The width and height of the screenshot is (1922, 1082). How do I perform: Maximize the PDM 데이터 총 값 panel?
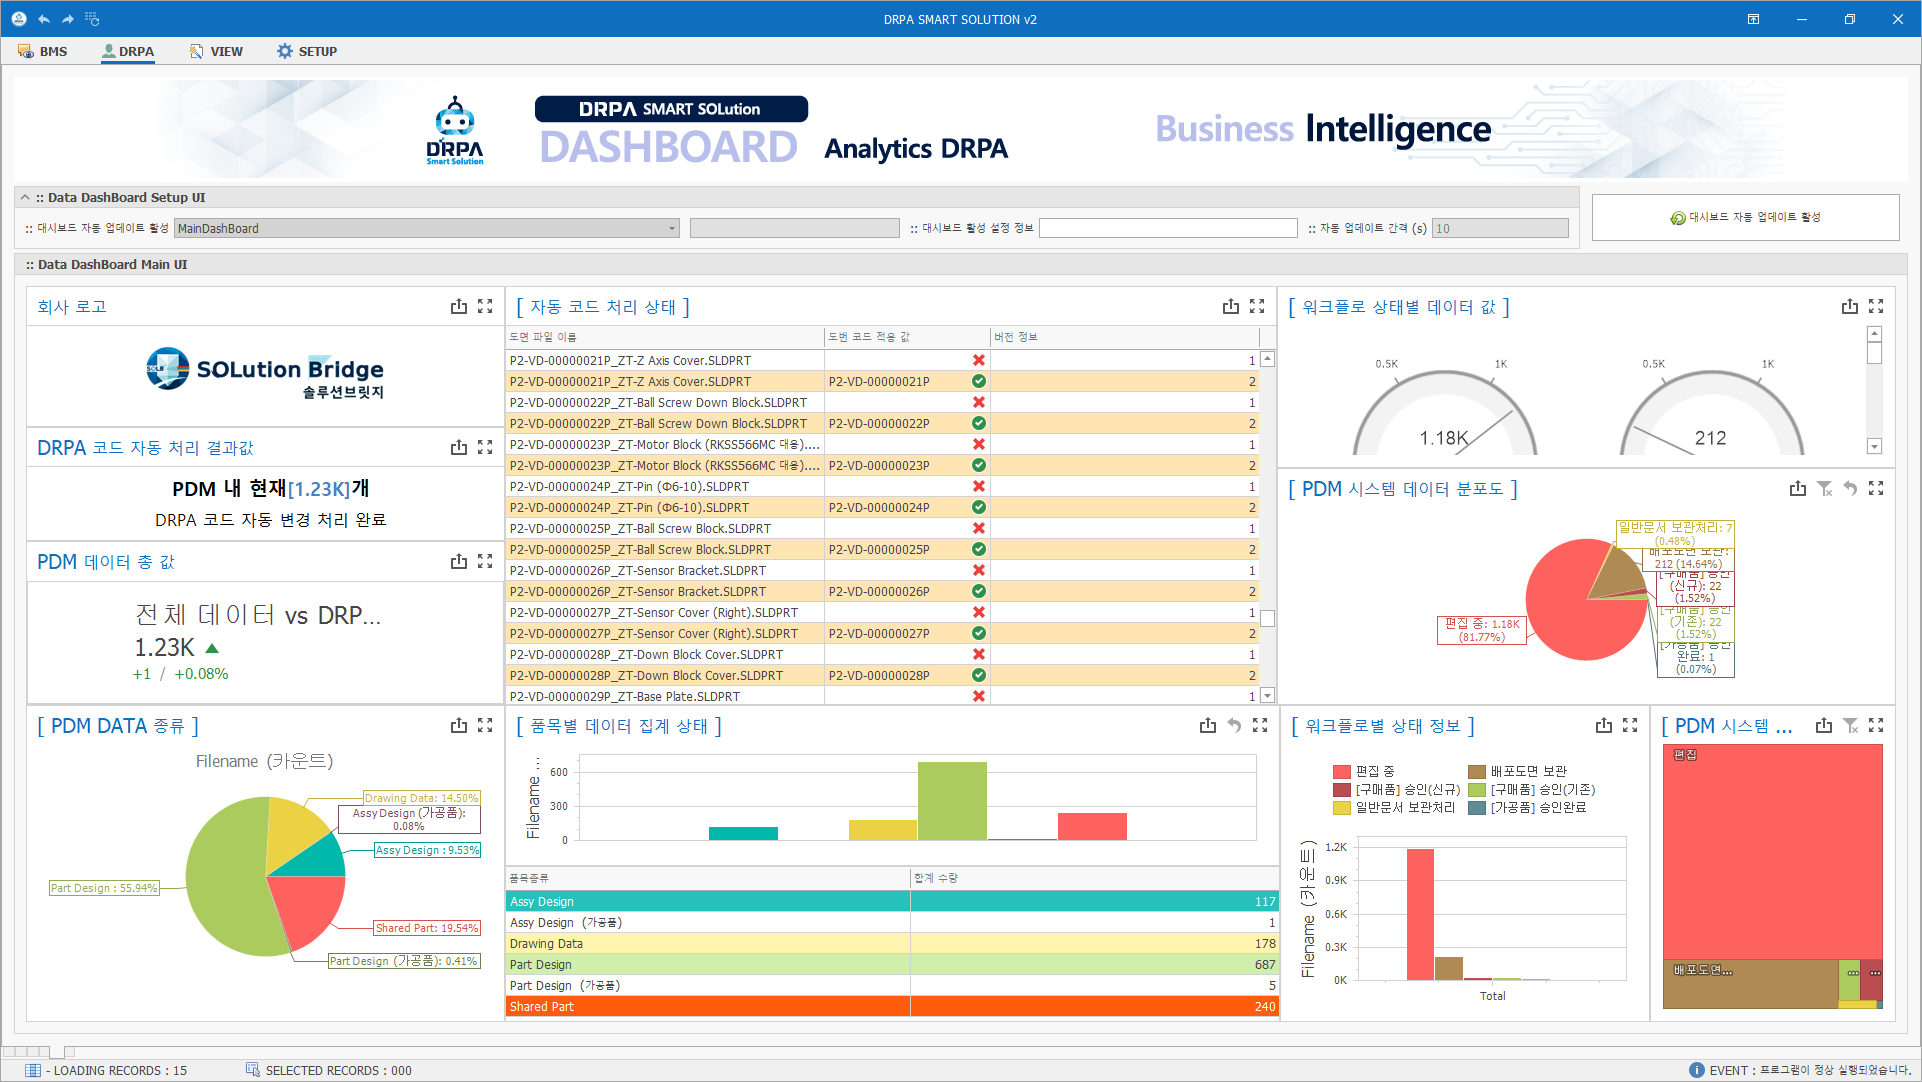(x=485, y=562)
